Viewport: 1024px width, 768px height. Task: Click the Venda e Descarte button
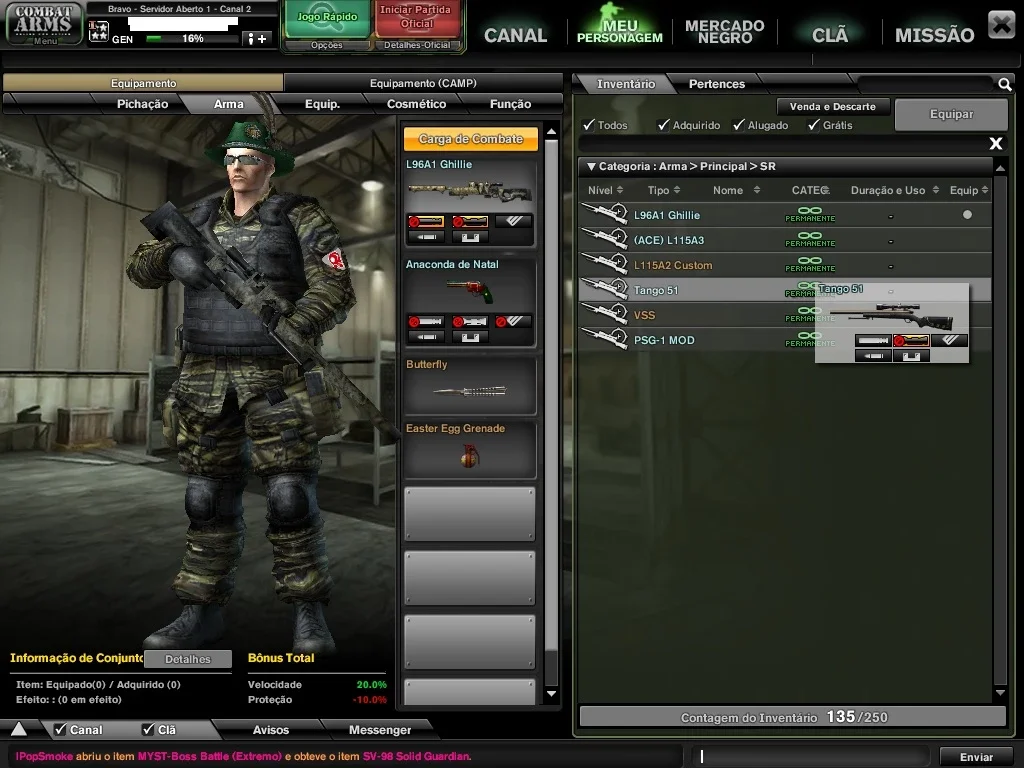coord(833,106)
